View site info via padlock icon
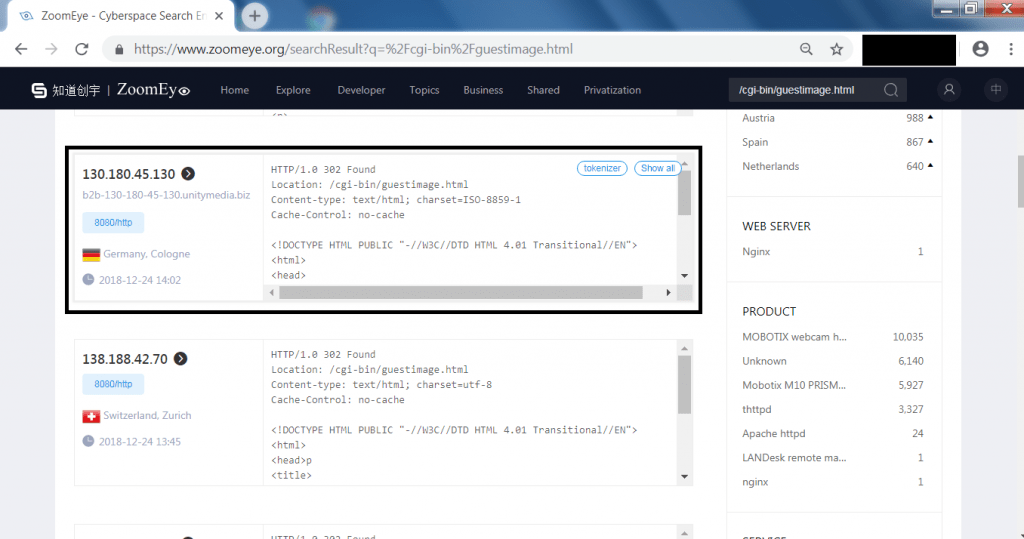Image resolution: width=1024 pixels, height=539 pixels. (119, 49)
